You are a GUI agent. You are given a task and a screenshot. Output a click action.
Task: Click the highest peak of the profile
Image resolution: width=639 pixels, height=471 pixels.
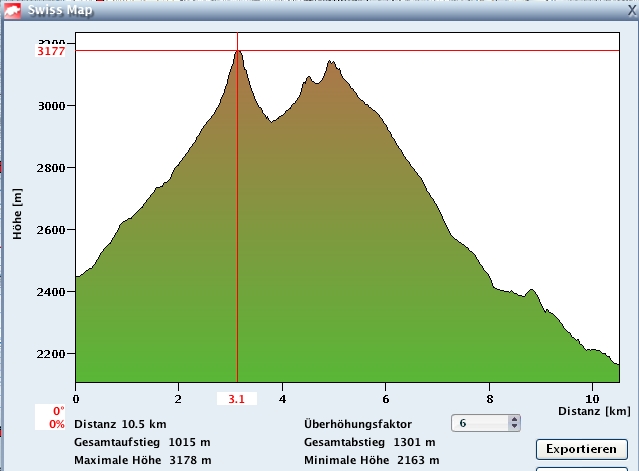tap(238, 52)
